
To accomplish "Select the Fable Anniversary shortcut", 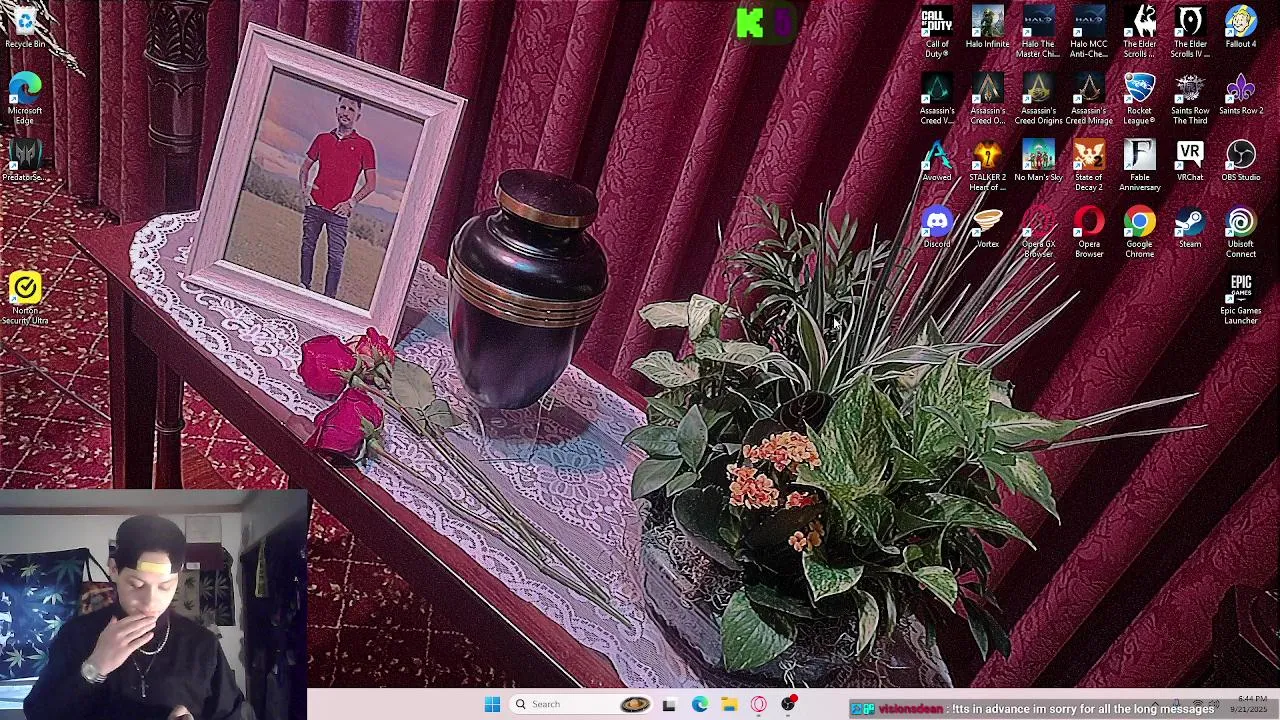I will click(1140, 166).
